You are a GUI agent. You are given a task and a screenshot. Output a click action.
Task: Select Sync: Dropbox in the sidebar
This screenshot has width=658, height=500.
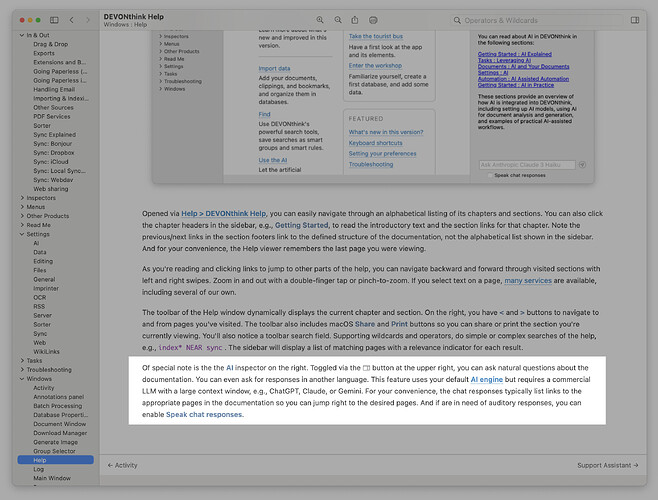click(x=54, y=153)
